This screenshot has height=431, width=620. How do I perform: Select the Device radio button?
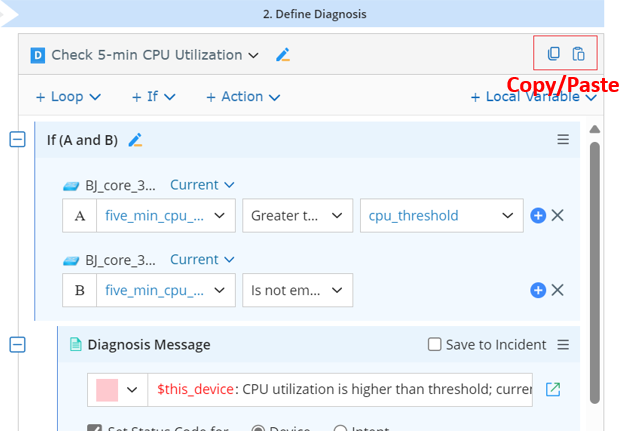pos(258,429)
